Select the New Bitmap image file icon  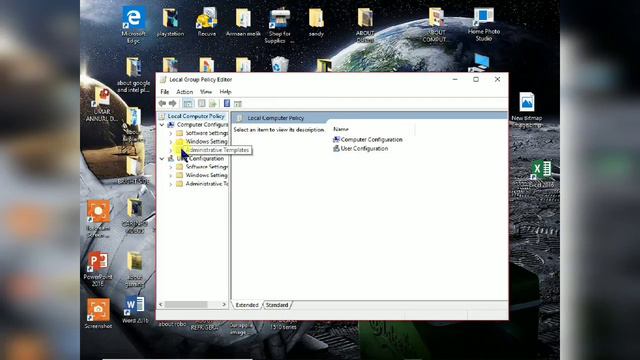coord(527,110)
